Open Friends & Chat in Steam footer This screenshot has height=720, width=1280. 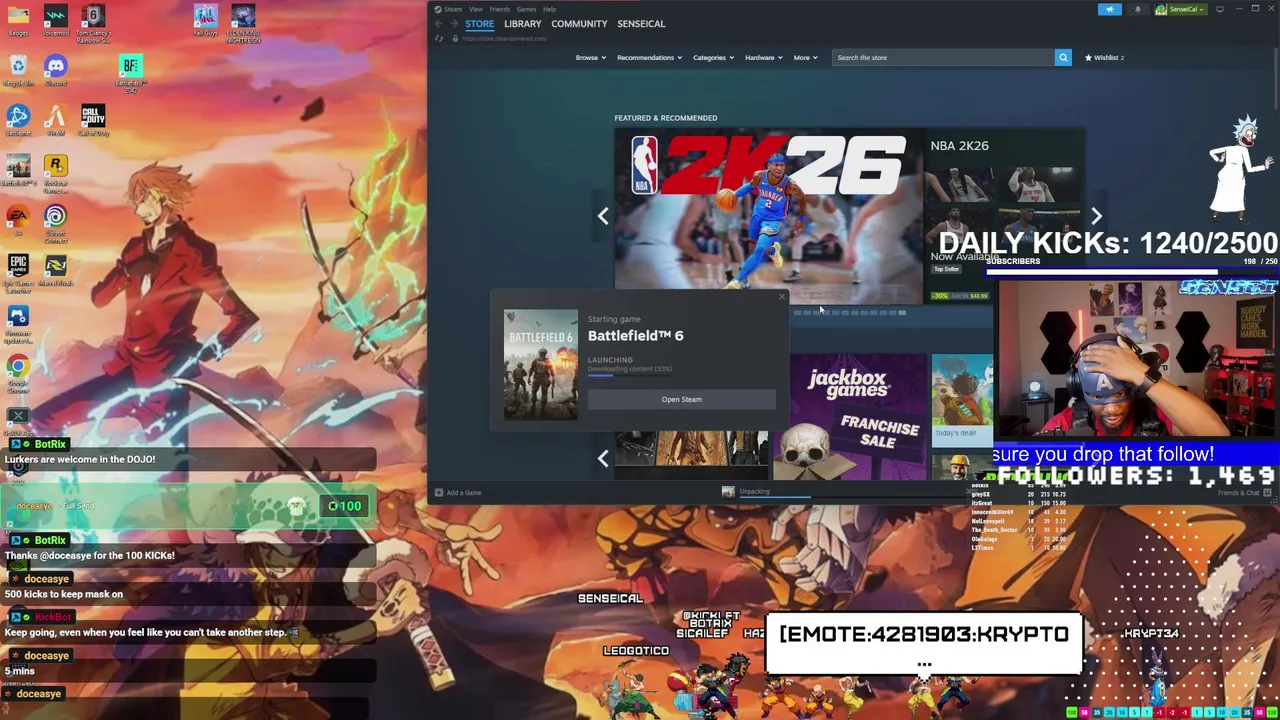1245,492
